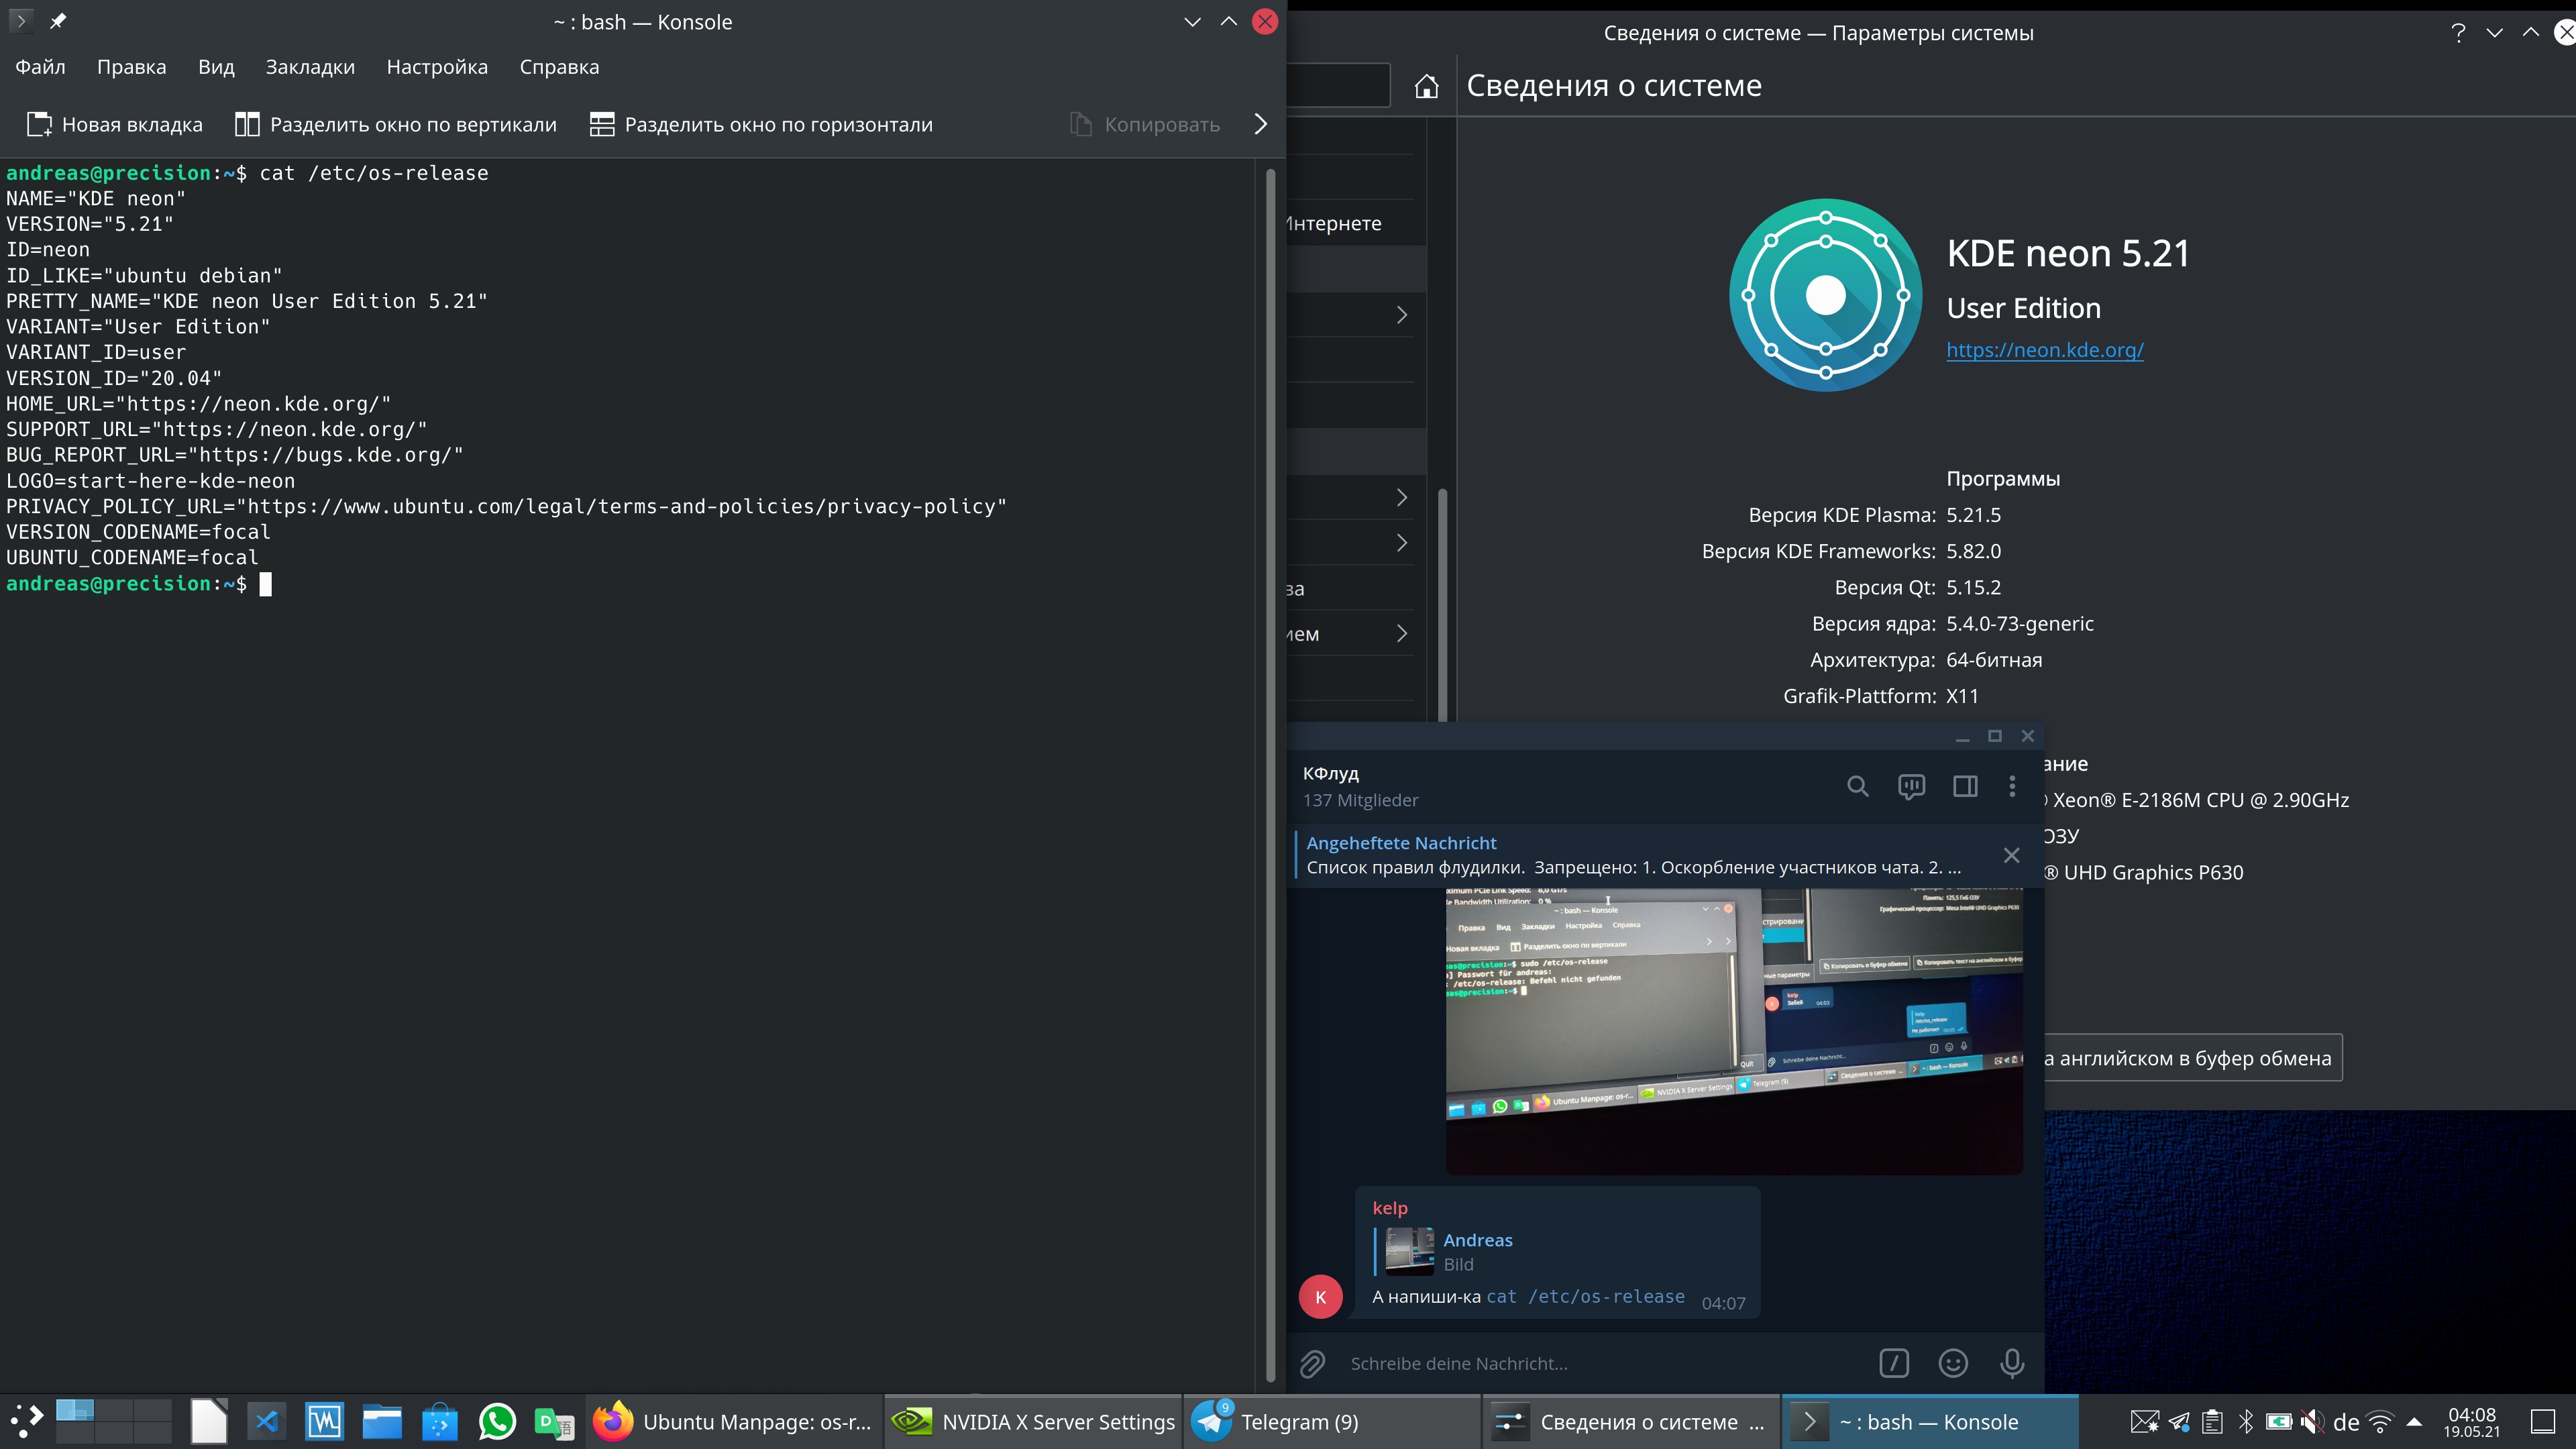Screen dimensions: 2576x1449
Task: Open the clipboard tray icon
Action: (2213, 1421)
